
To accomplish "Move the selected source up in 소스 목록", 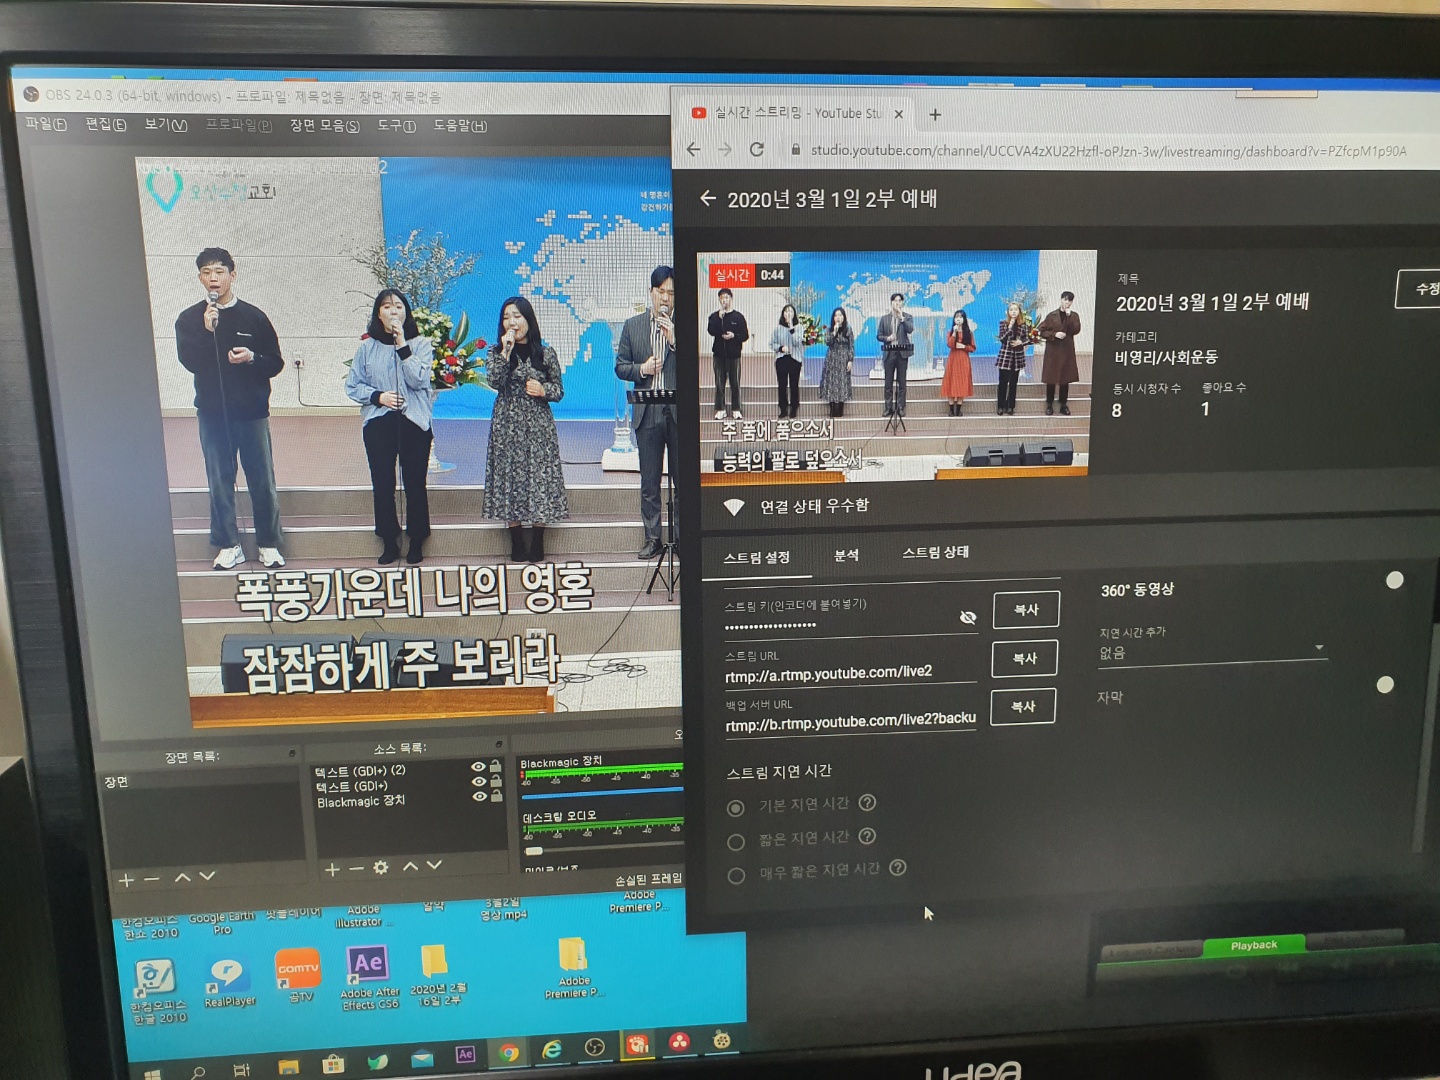I will (x=410, y=866).
